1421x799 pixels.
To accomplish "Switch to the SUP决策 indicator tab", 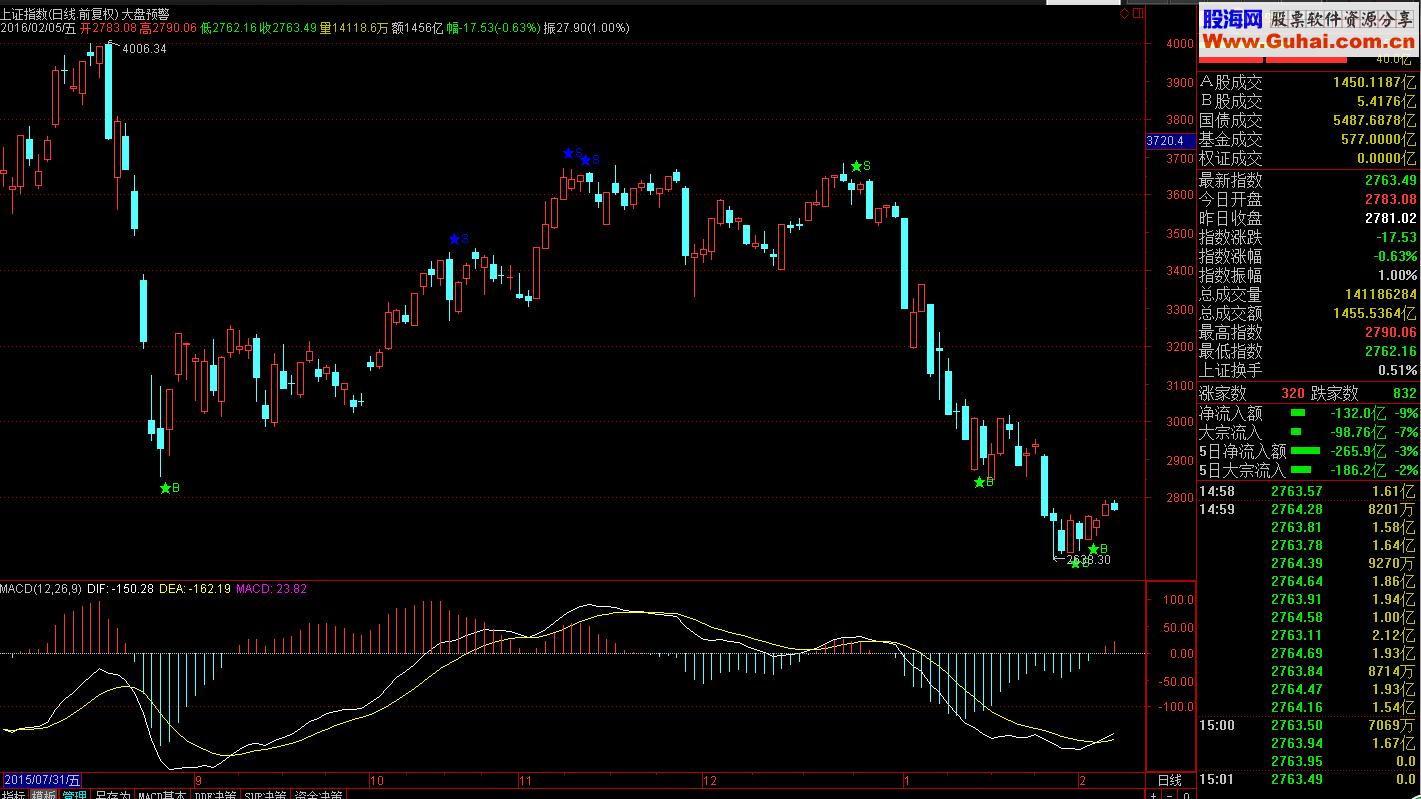I will point(267,794).
